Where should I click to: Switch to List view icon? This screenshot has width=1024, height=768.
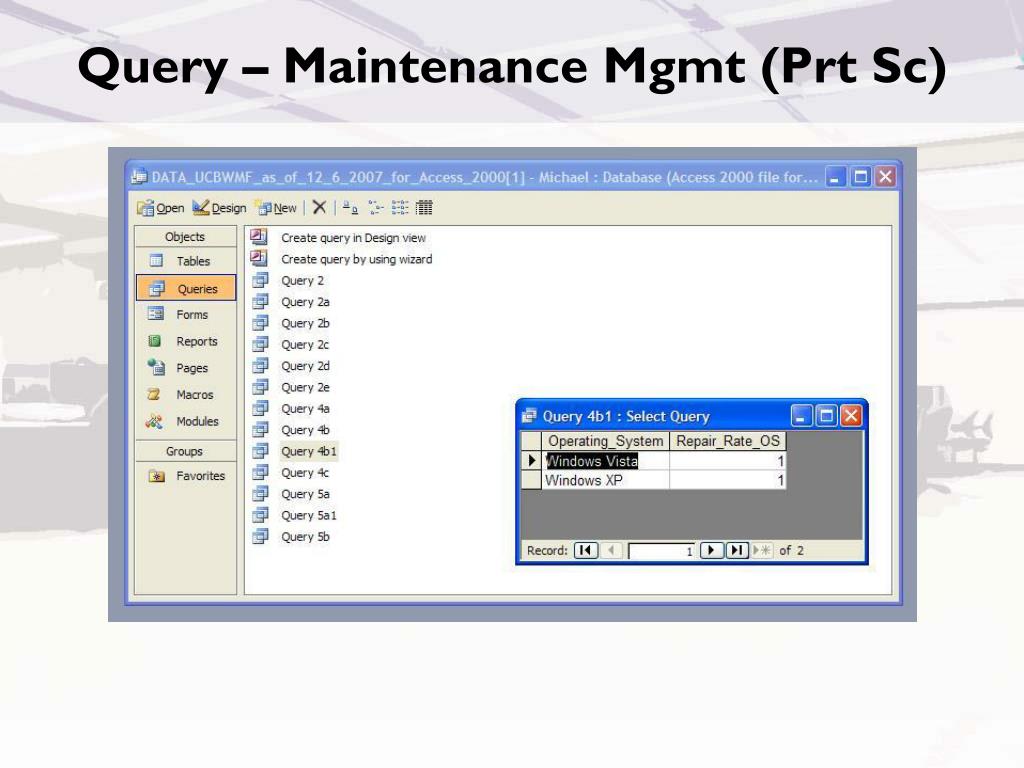(400, 208)
